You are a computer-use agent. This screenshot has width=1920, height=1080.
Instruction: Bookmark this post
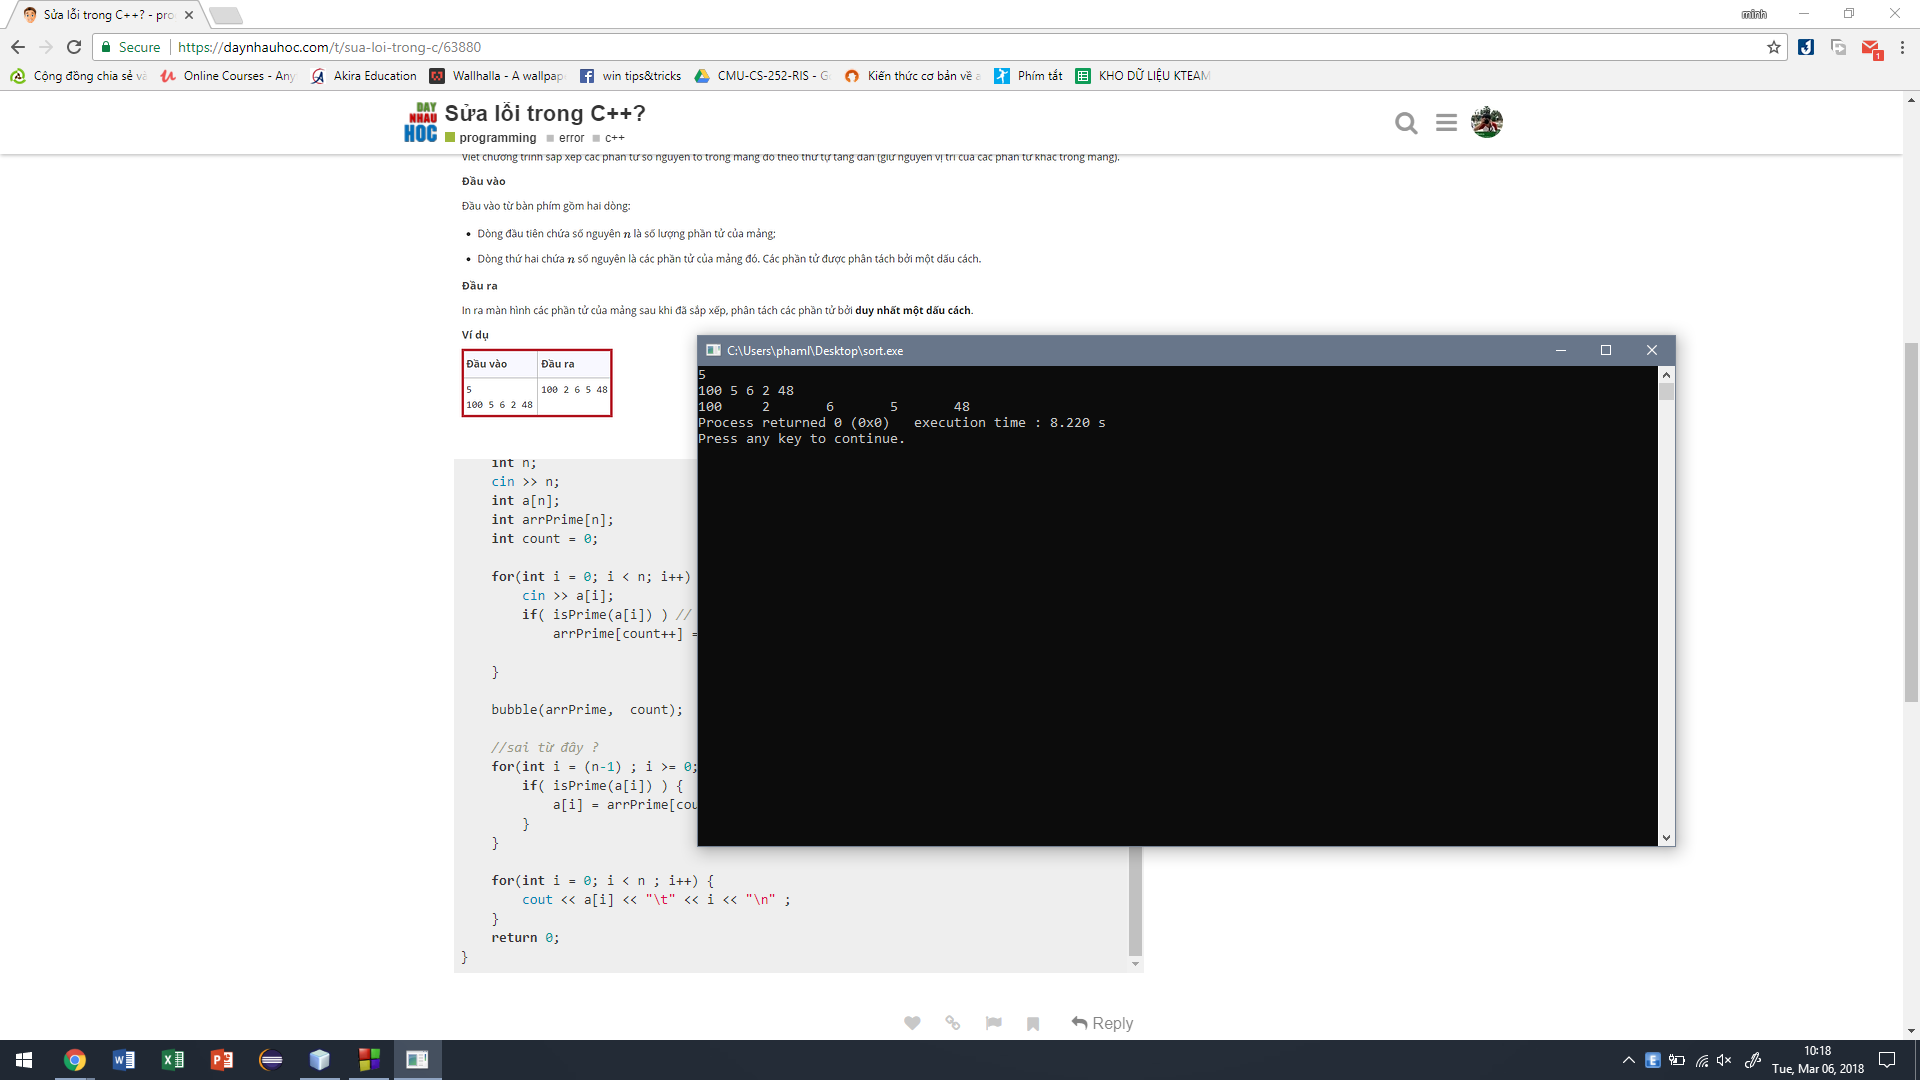click(x=1033, y=1023)
